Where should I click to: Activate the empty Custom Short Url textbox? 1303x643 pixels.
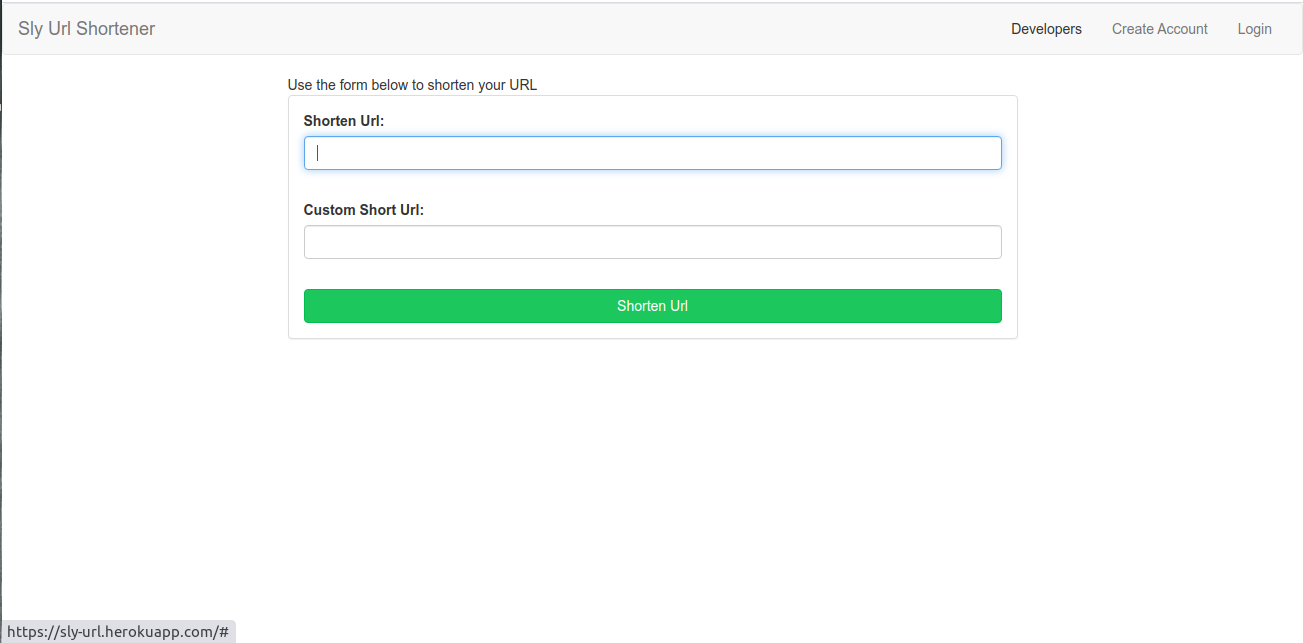point(652,242)
